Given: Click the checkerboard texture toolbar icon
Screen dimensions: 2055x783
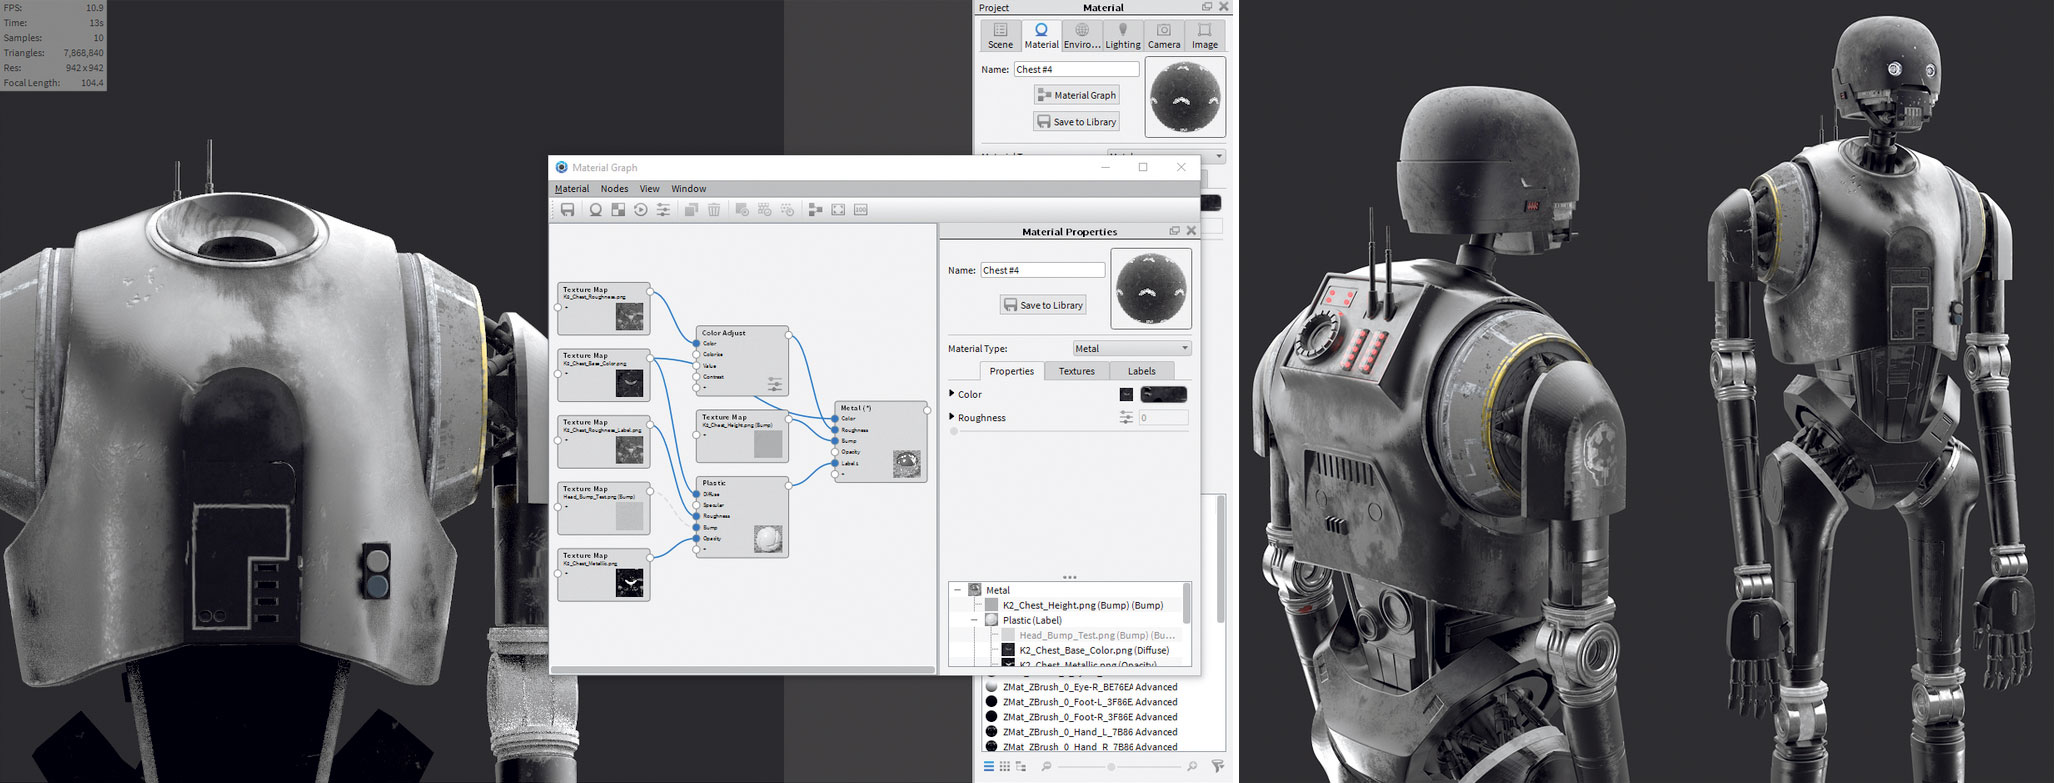Looking at the screenshot, I should [618, 210].
